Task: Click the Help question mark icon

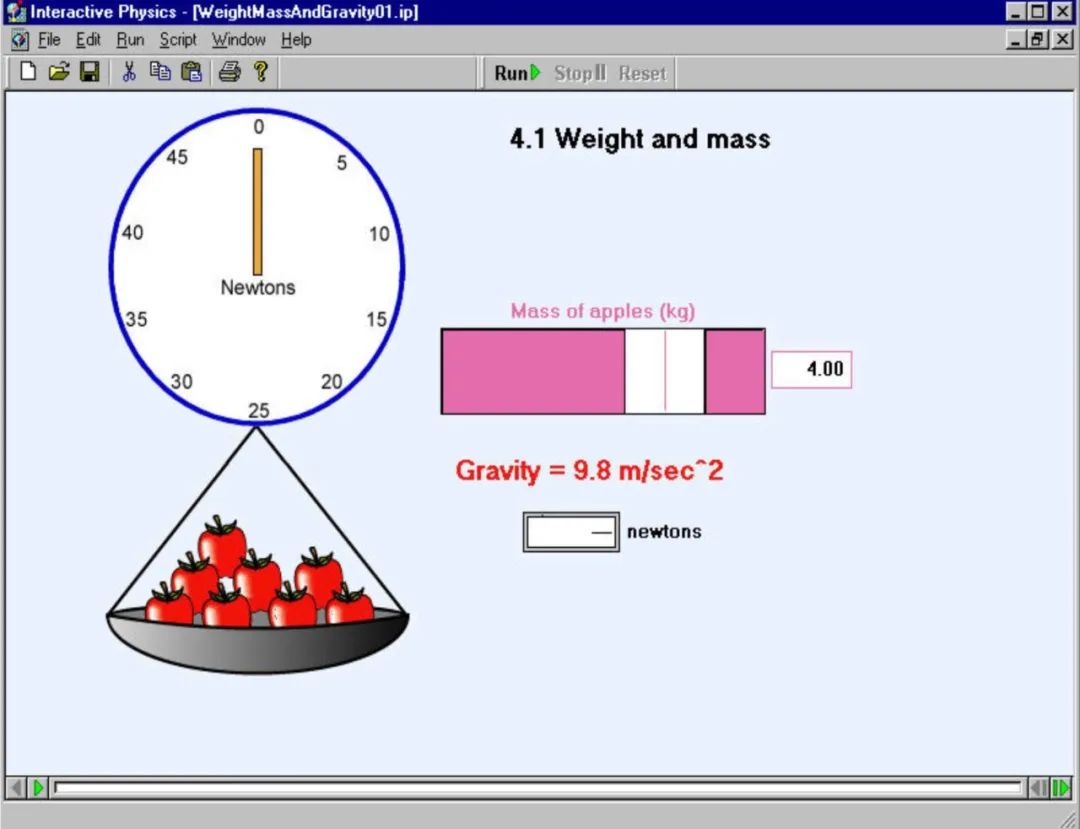Action: coord(260,72)
